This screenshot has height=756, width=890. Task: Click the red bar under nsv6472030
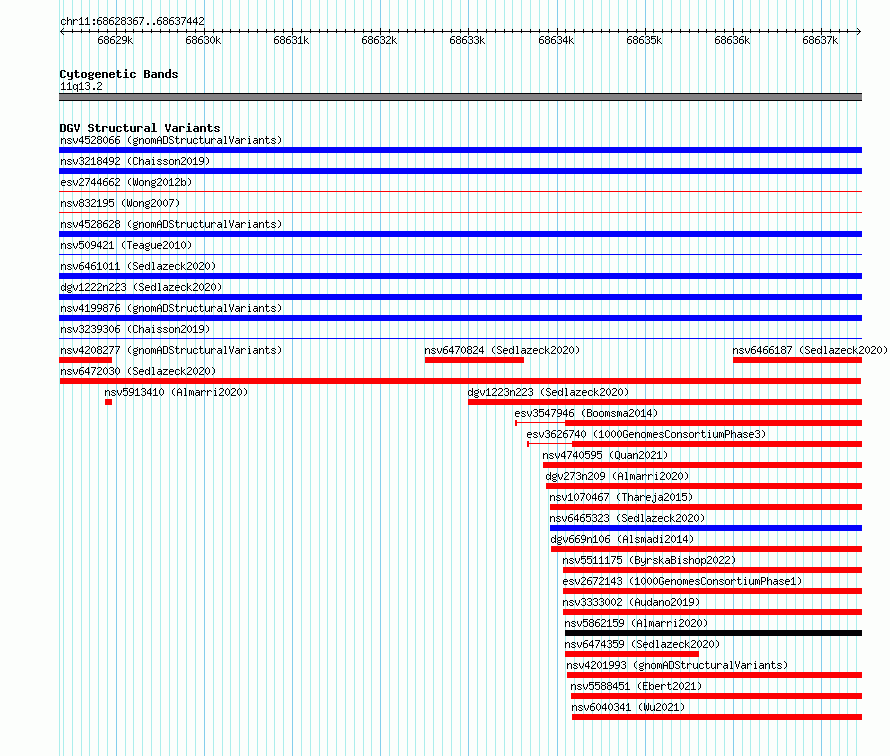tap(460, 381)
